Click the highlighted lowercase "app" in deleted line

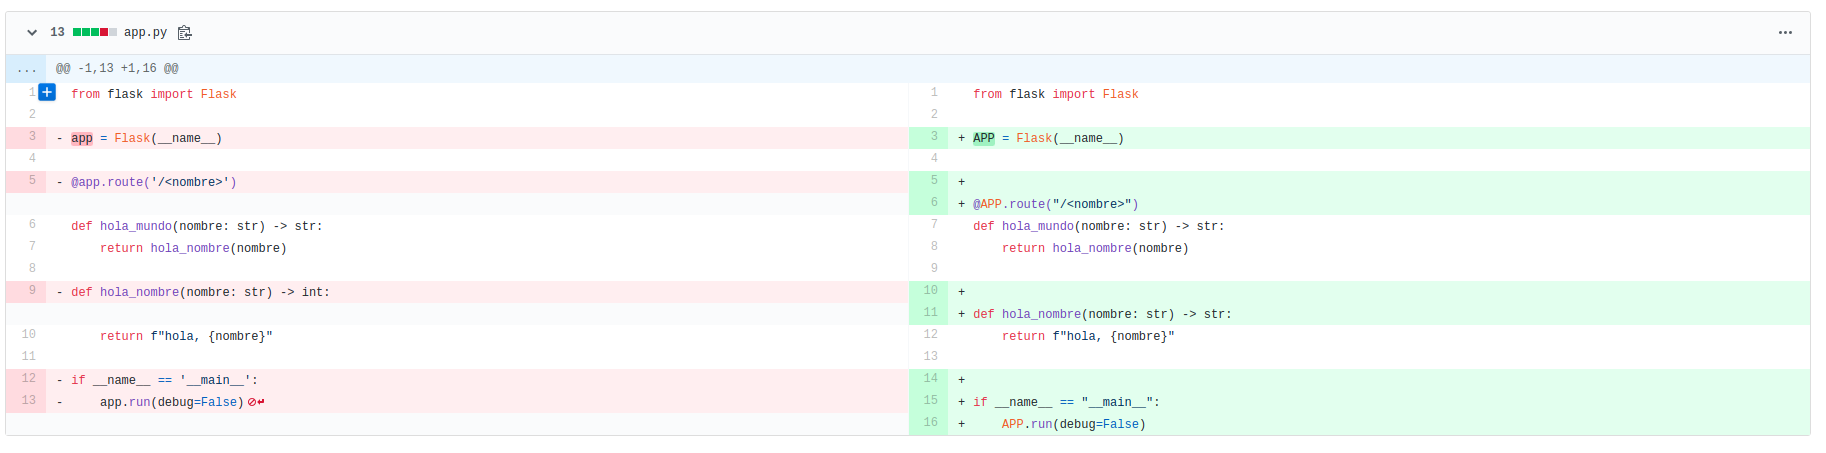coord(82,138)
